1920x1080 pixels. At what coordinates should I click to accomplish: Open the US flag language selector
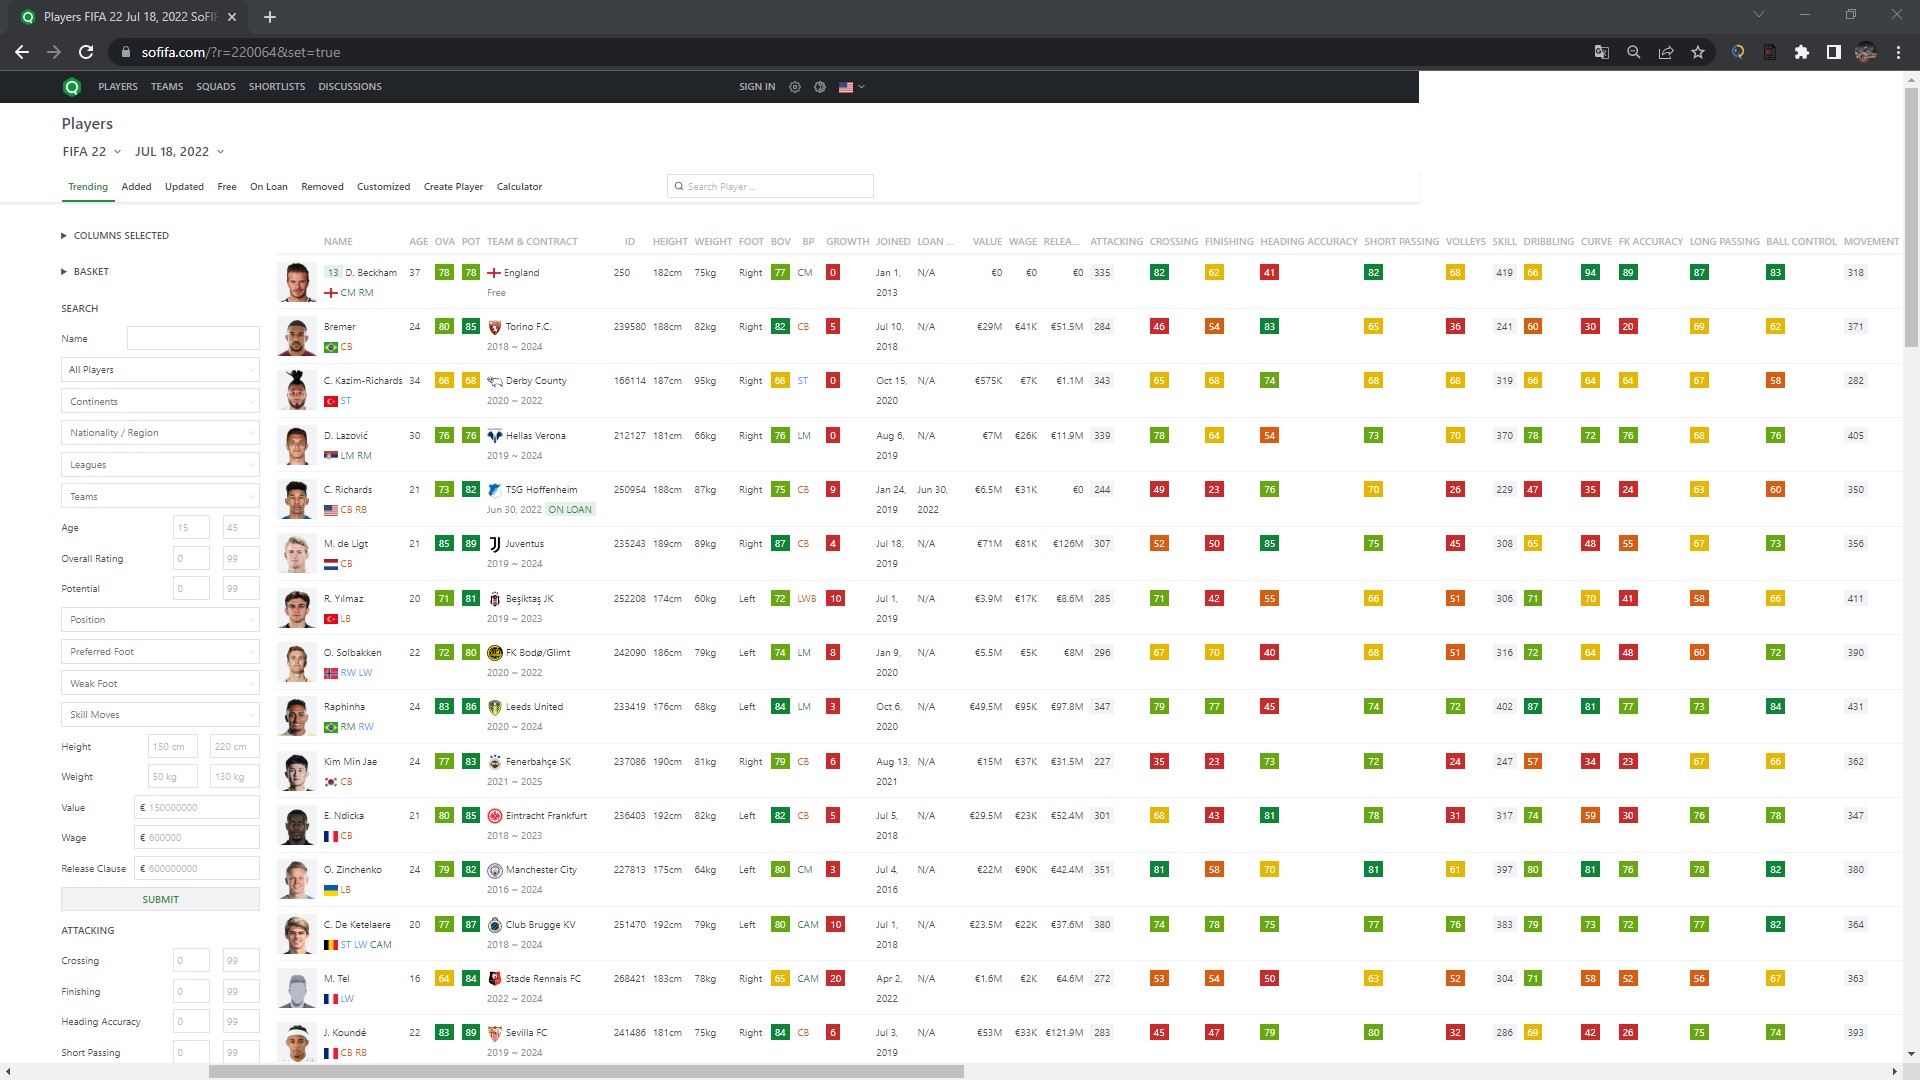click(851, 87)
